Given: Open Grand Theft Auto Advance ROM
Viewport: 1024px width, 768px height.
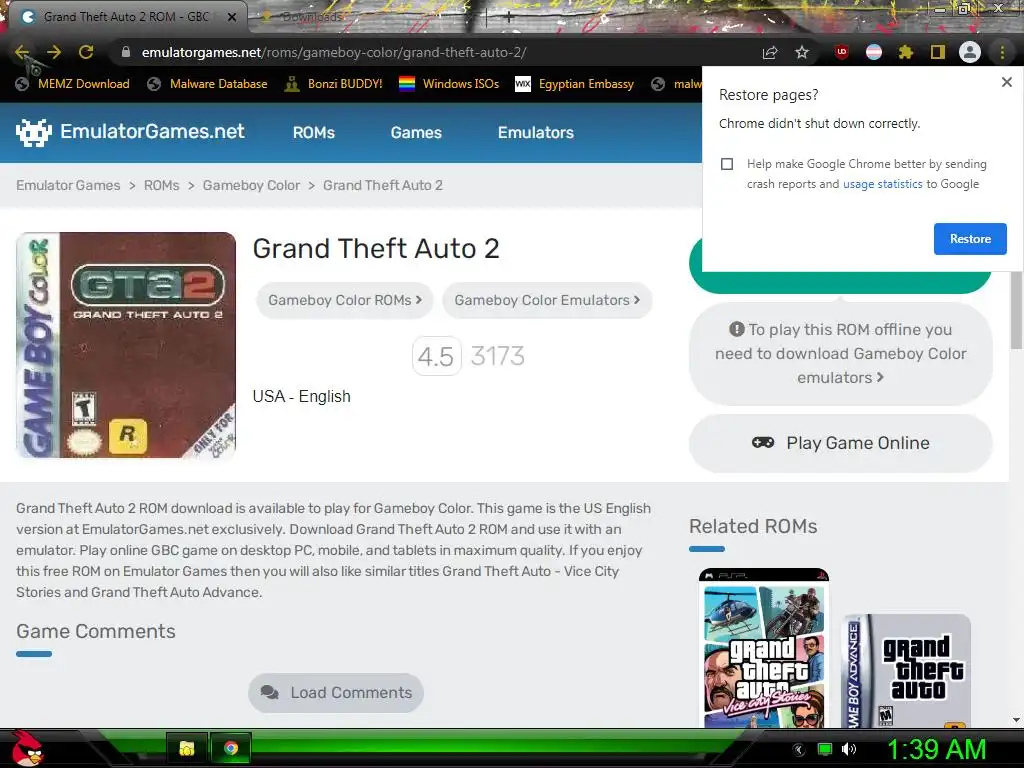Looking at the screenshot, I should (906, 671).
